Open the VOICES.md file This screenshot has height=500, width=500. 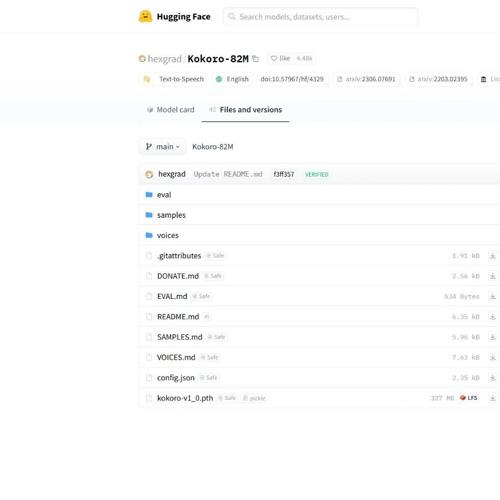[x=176, y=357]
